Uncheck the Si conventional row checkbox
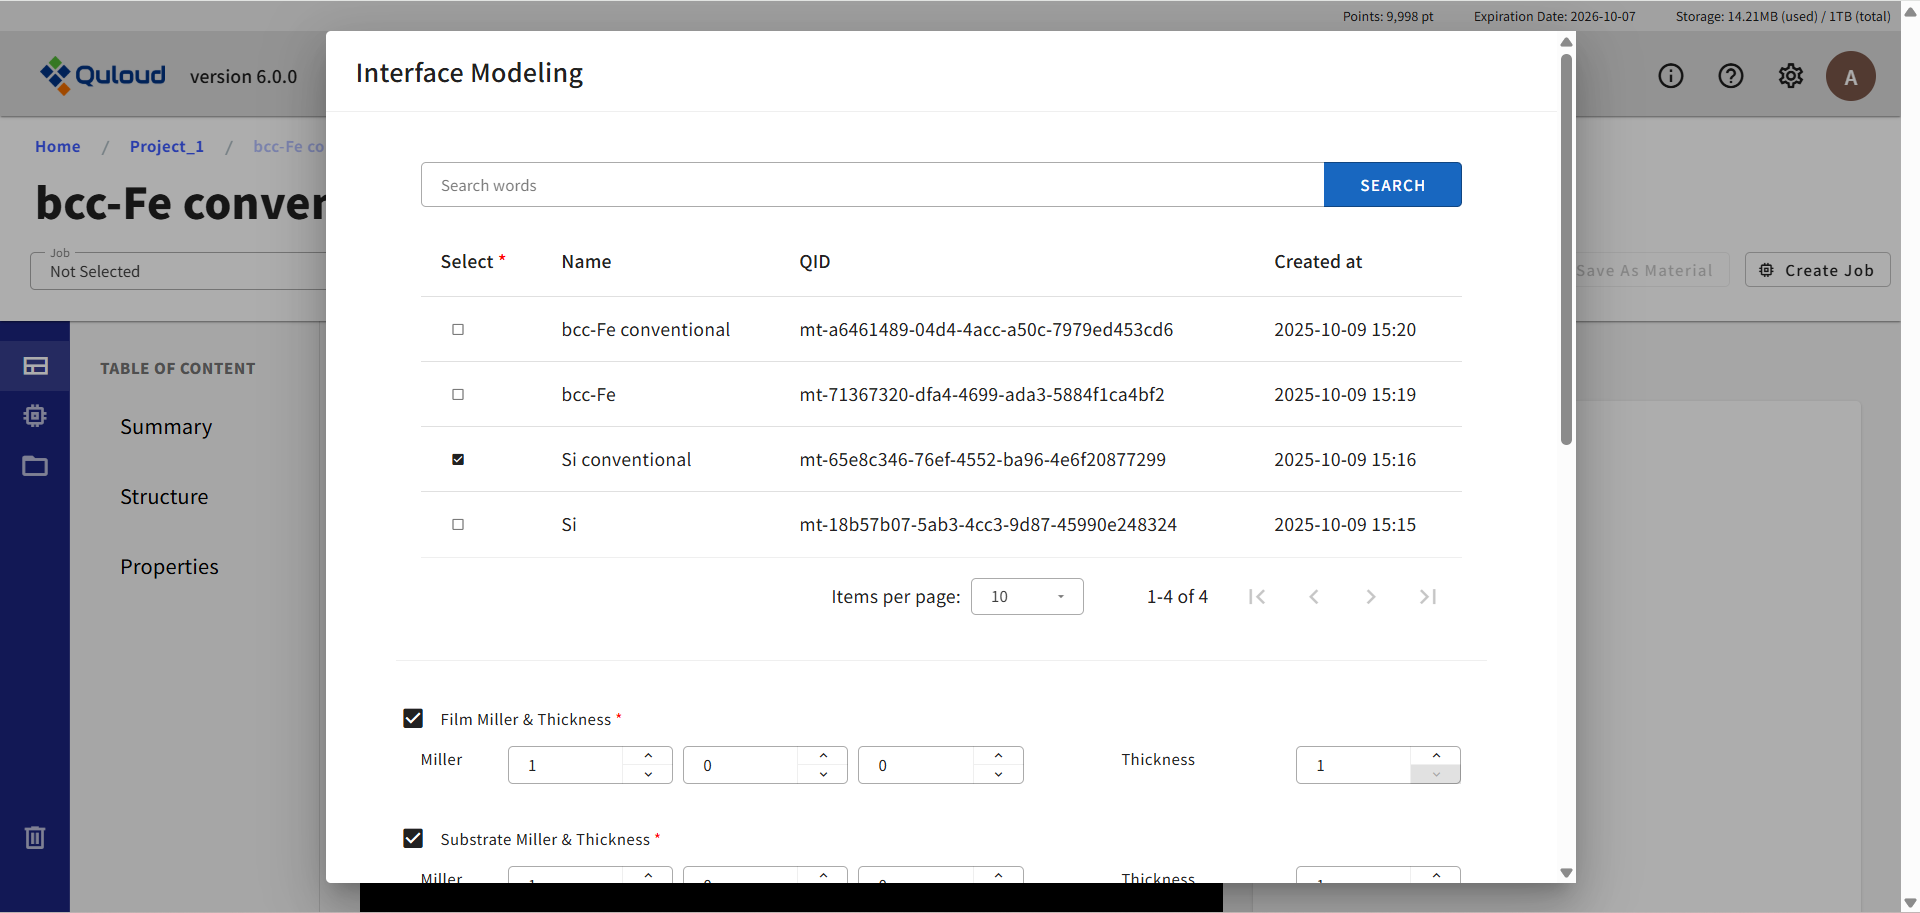This screenshot has width=1920, height=913. tap(458, 460)
